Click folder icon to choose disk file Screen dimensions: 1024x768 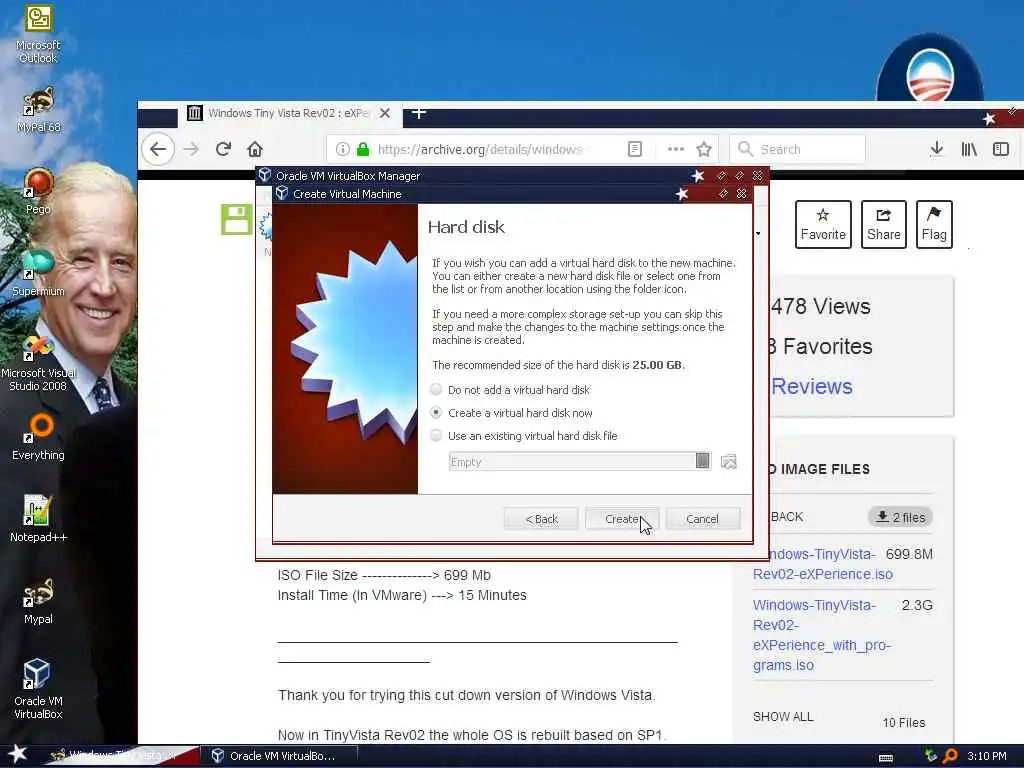click(x=729, y=462)
